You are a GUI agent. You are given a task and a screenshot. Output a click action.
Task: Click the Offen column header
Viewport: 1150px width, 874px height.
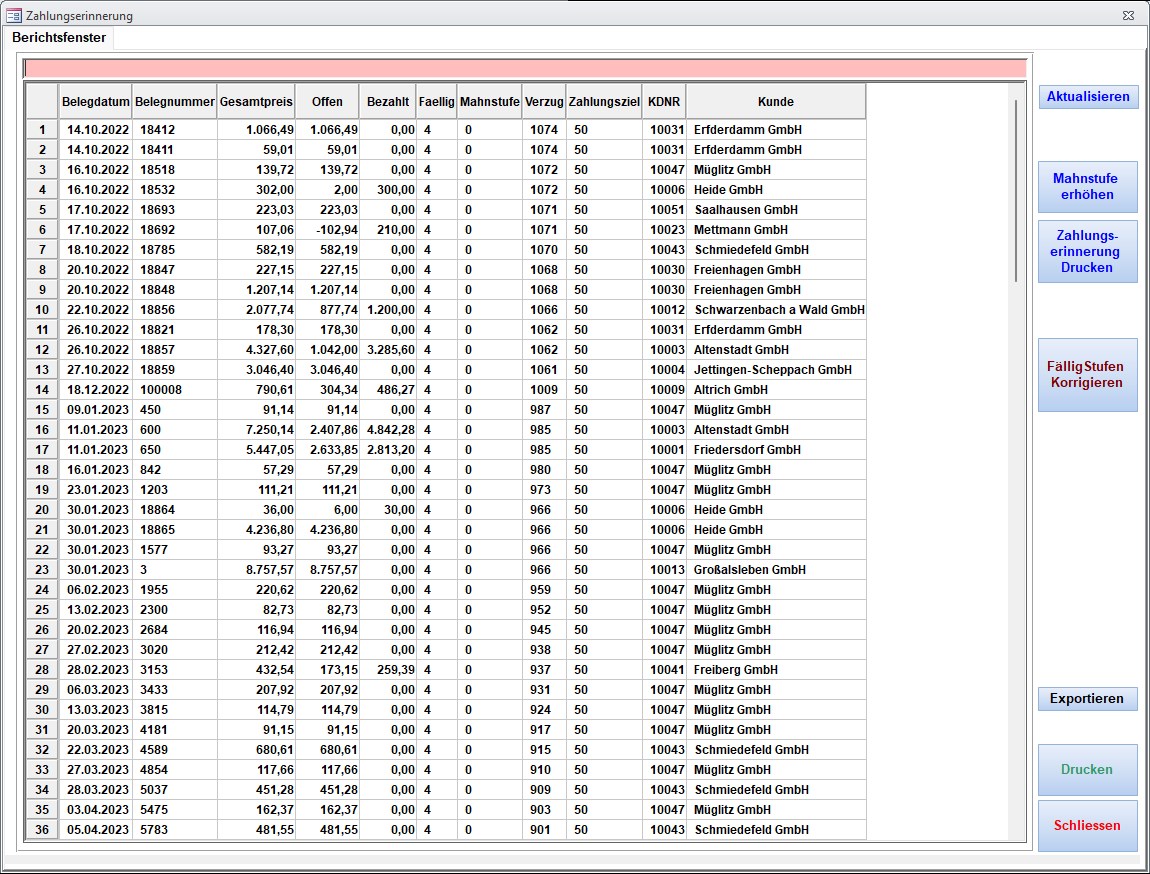tap(327, 101)
